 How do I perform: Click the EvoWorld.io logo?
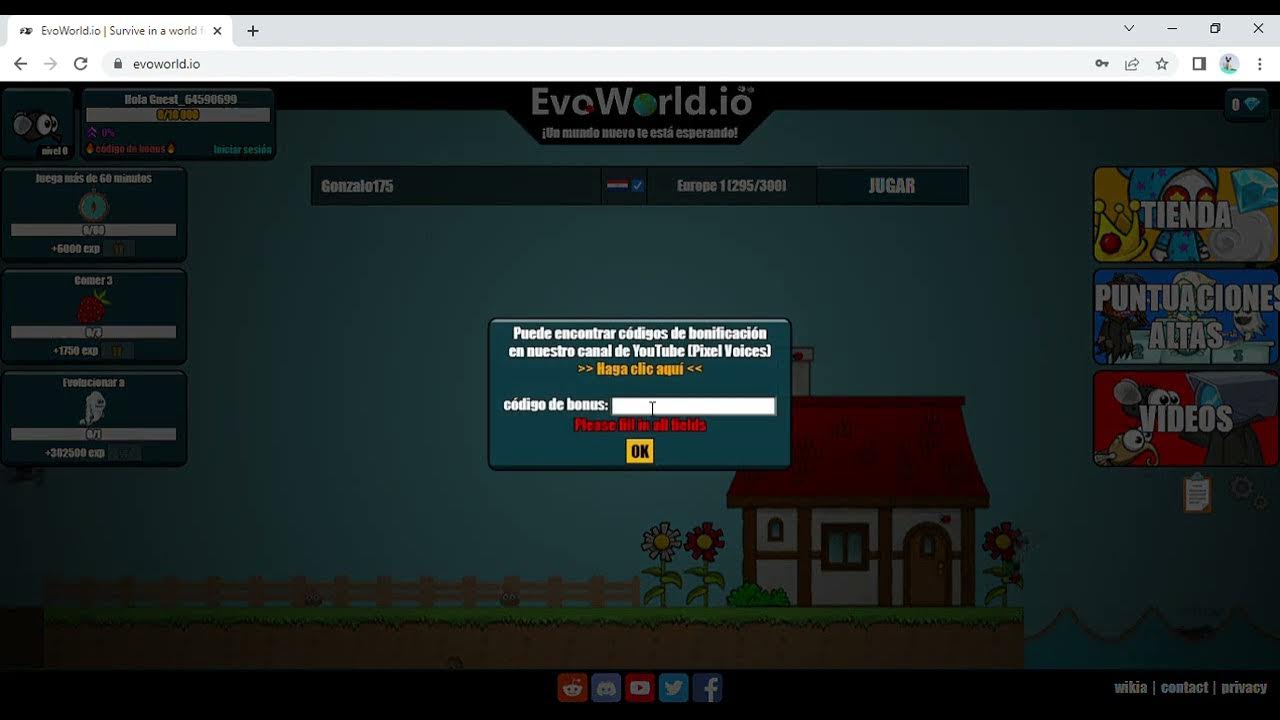641,103
